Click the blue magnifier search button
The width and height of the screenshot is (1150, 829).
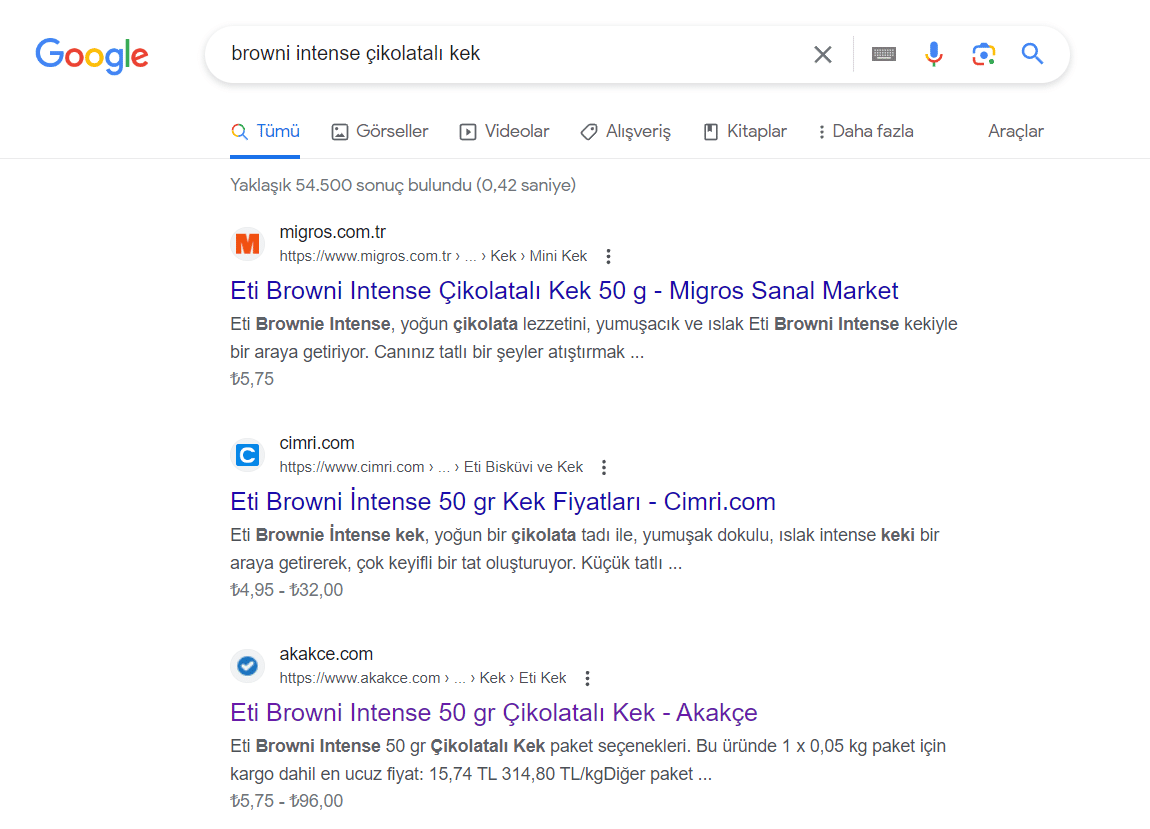[1032, 54]
